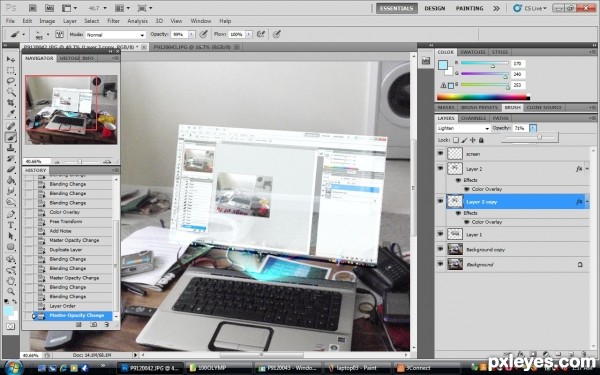Select the Crop tool
Screen dimensions: 600x375
click(11, 103)
